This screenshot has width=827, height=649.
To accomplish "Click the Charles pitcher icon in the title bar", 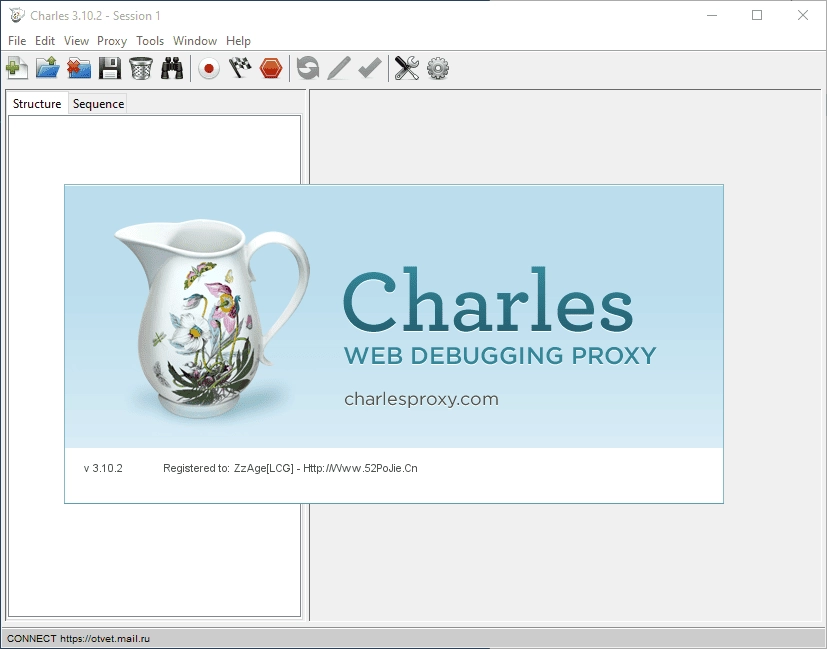I will point(17,15).
